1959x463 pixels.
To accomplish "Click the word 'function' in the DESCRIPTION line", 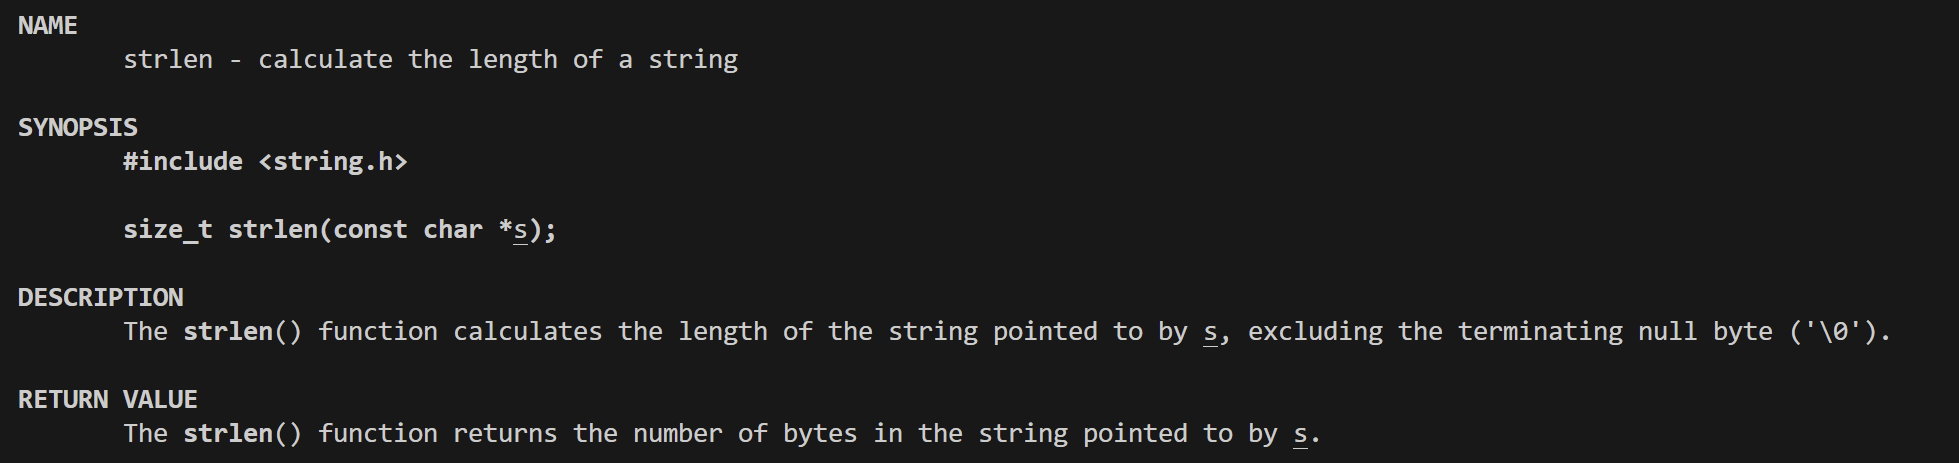I will [x=378, y=332].
